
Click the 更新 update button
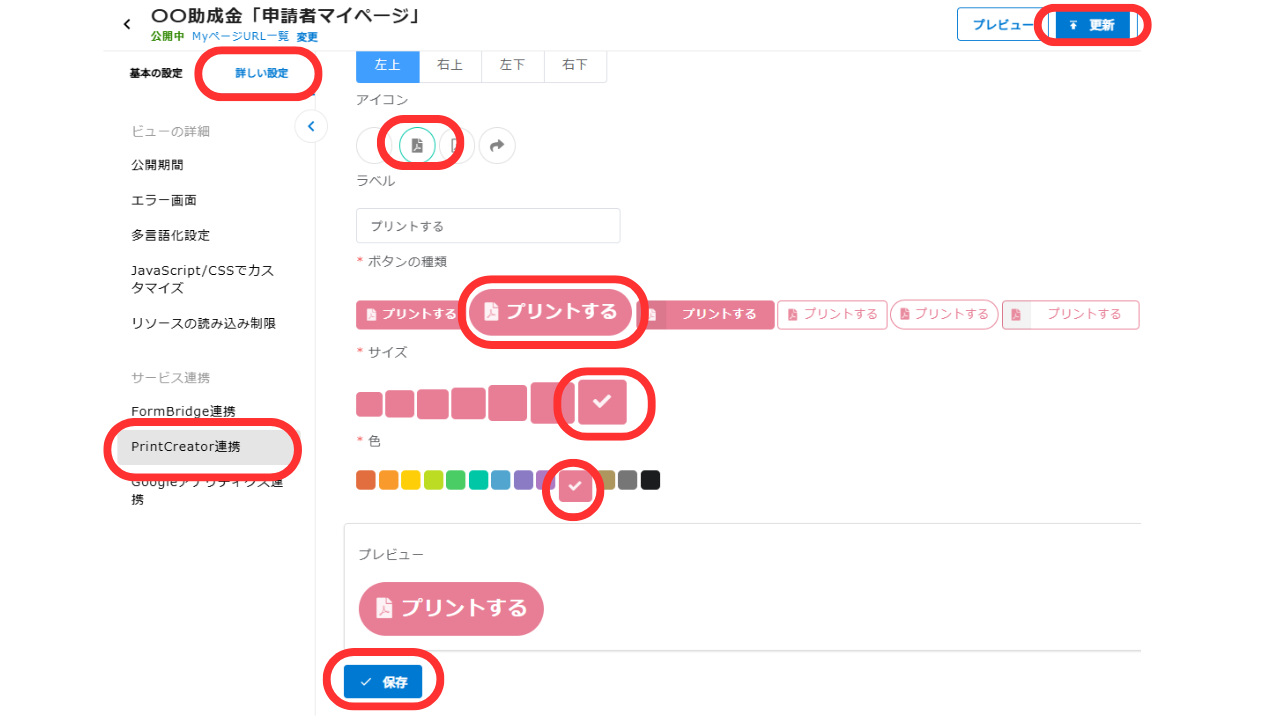(x=1093, y=24)
